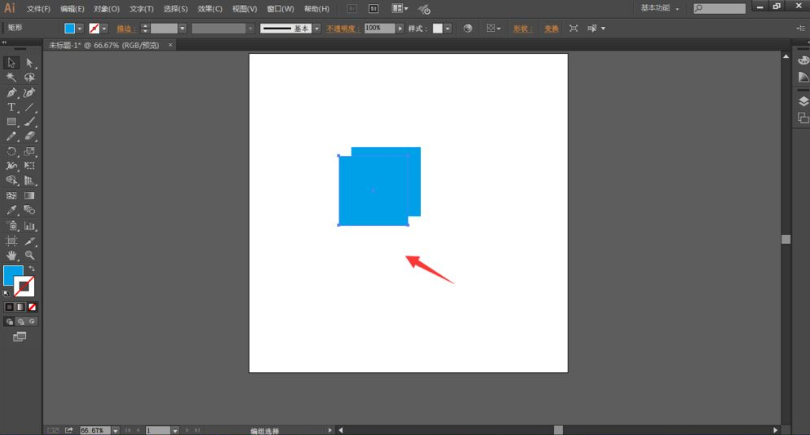Collapse the tools panel double-arrow
Viewport: 810px width, 435px height.
4,43
